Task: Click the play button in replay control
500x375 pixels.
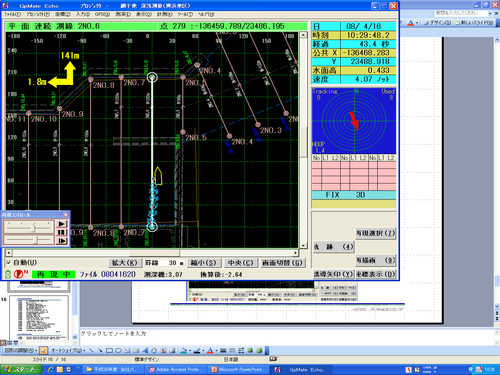Action: click(x=62, y=224)
